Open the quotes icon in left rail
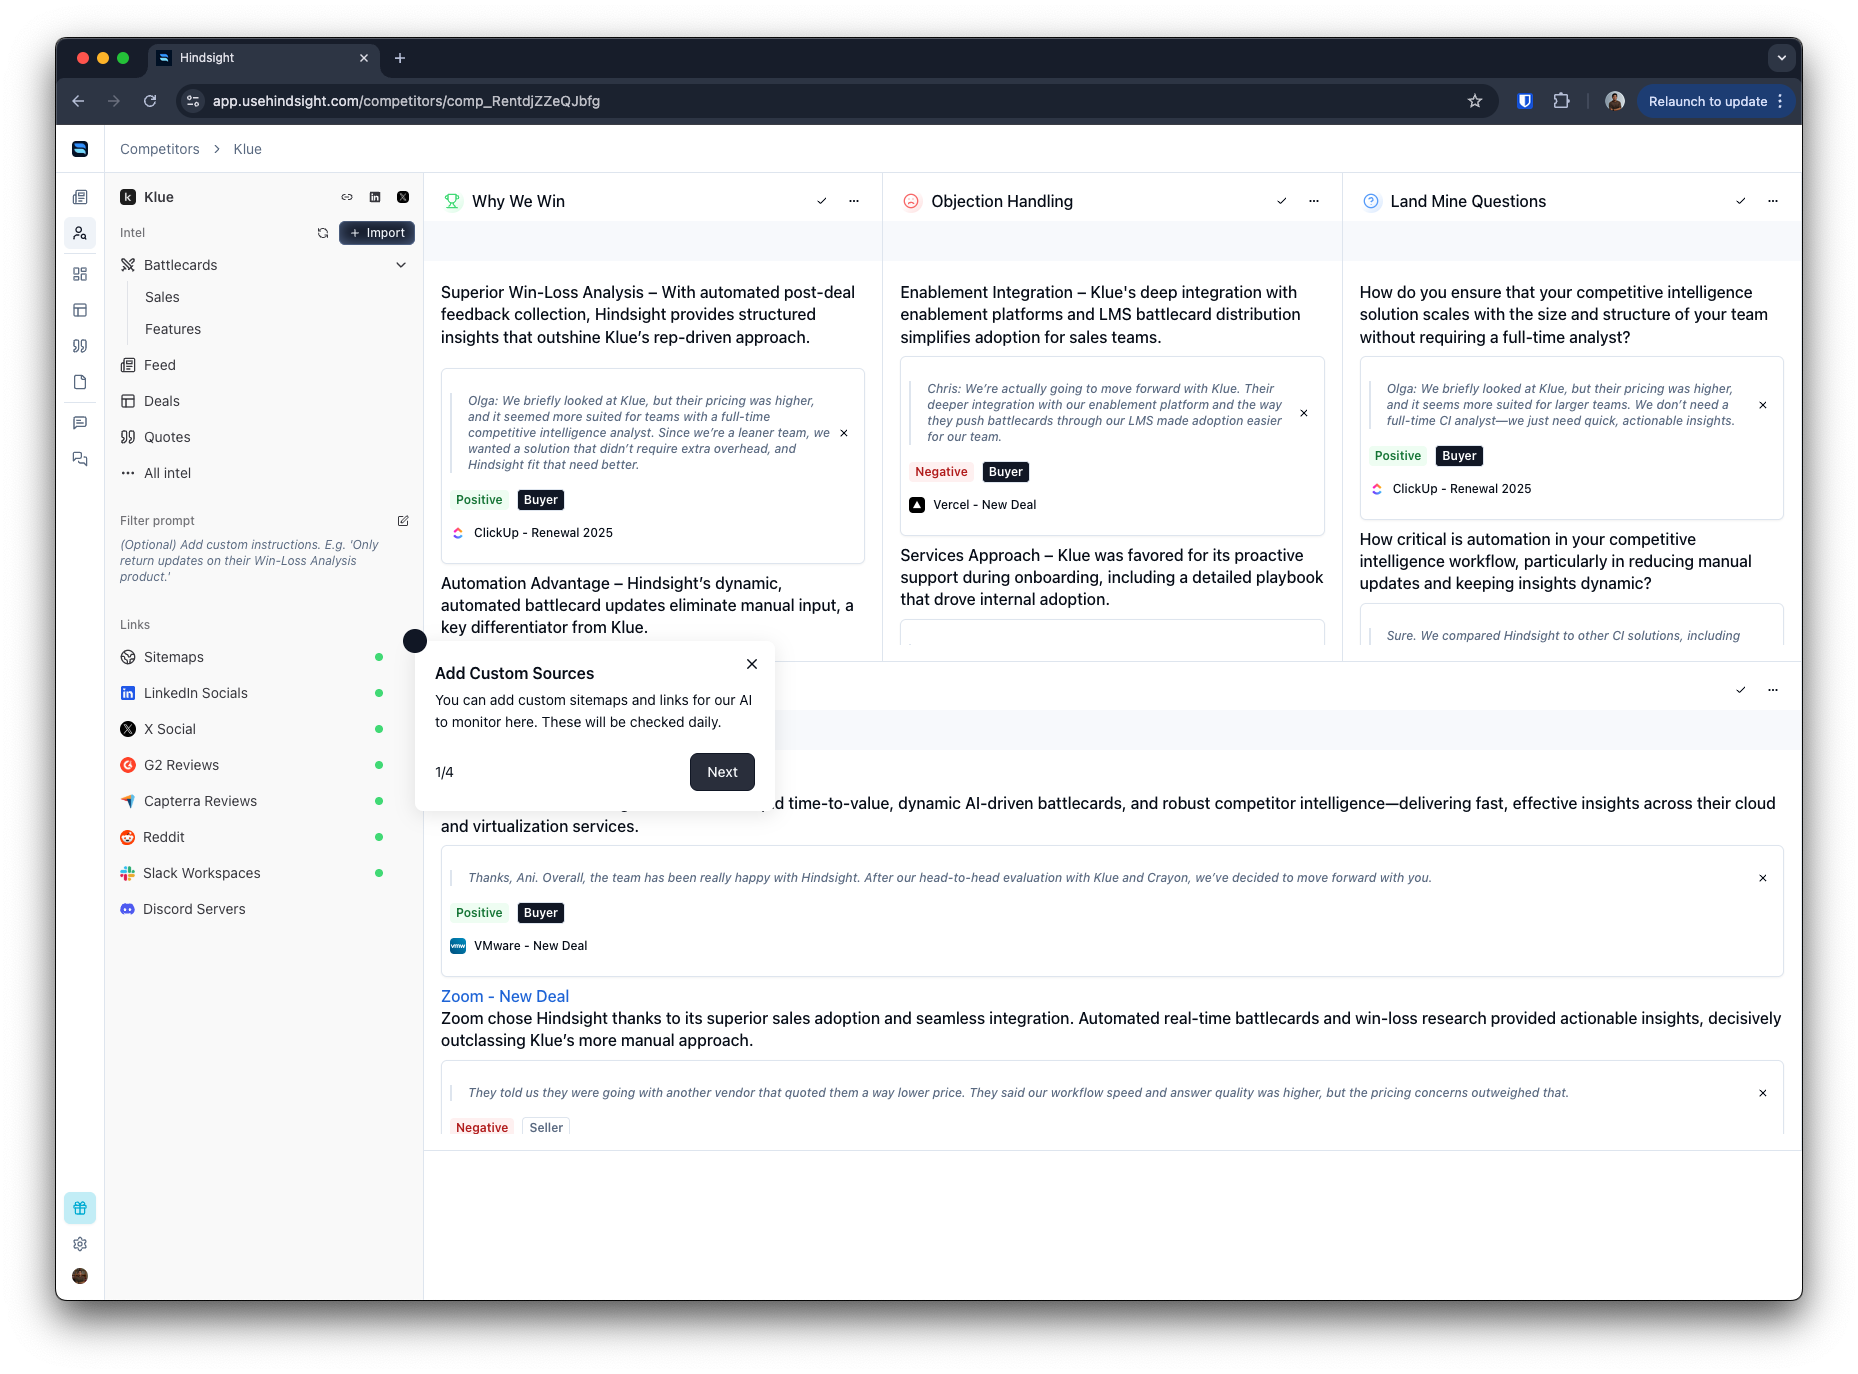1858x1374 pixels. click(80, 346)
